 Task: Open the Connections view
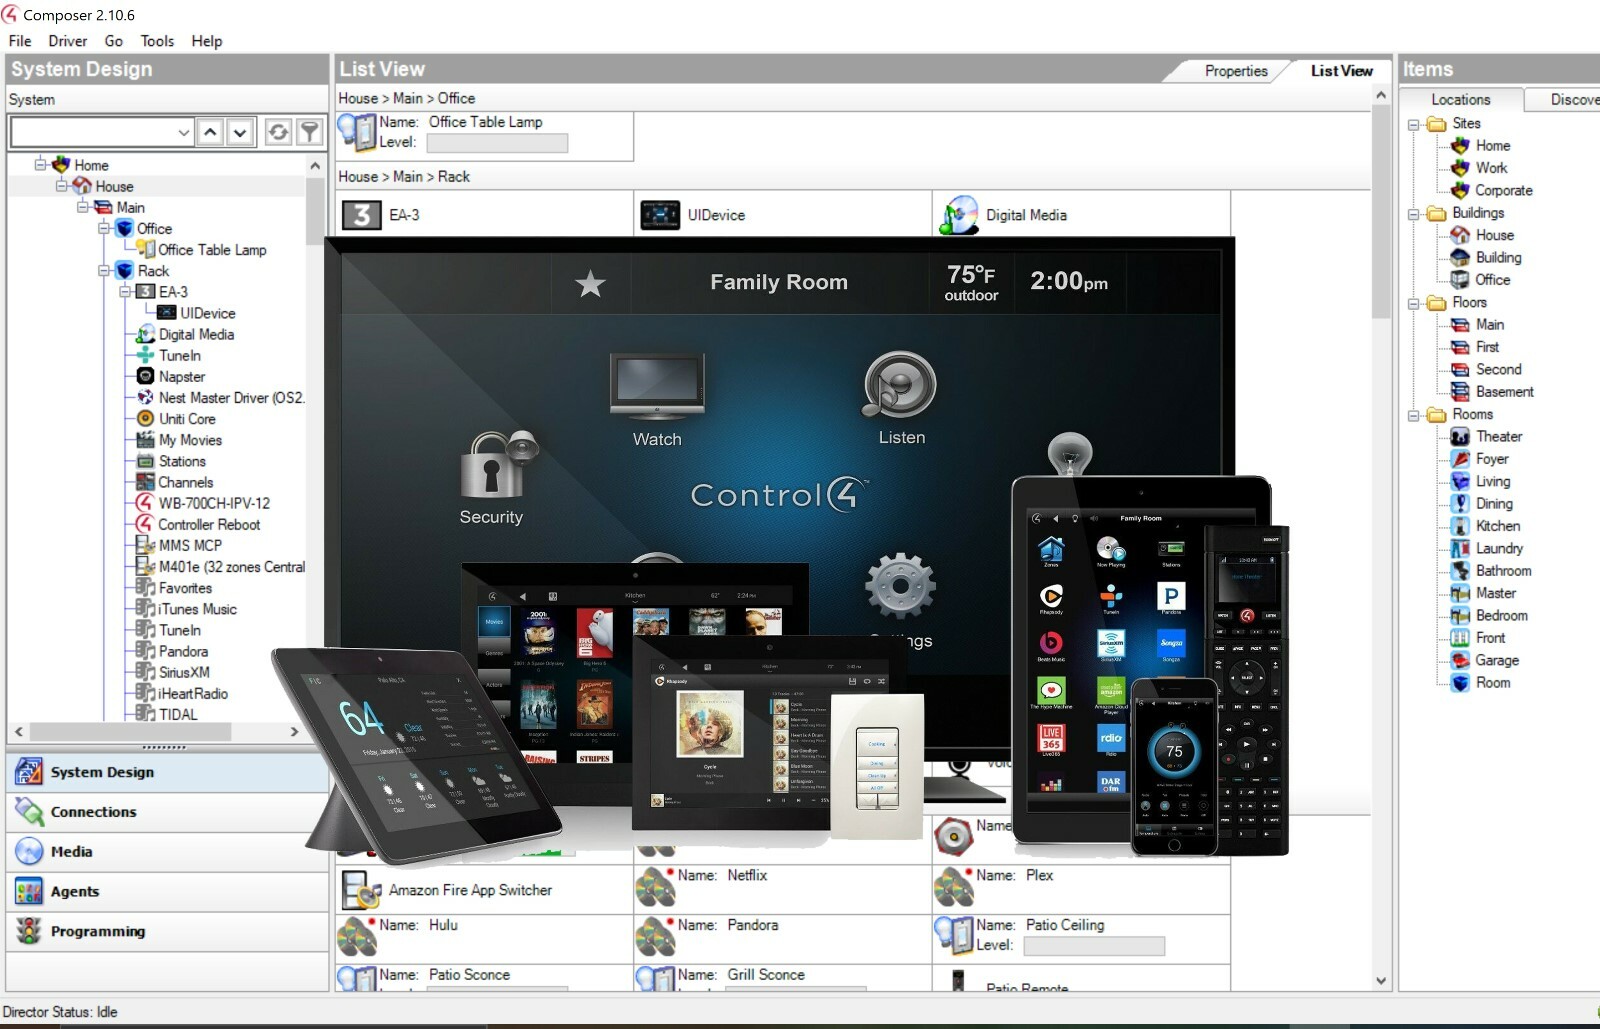pyautogui.click(x=93, y=812)
